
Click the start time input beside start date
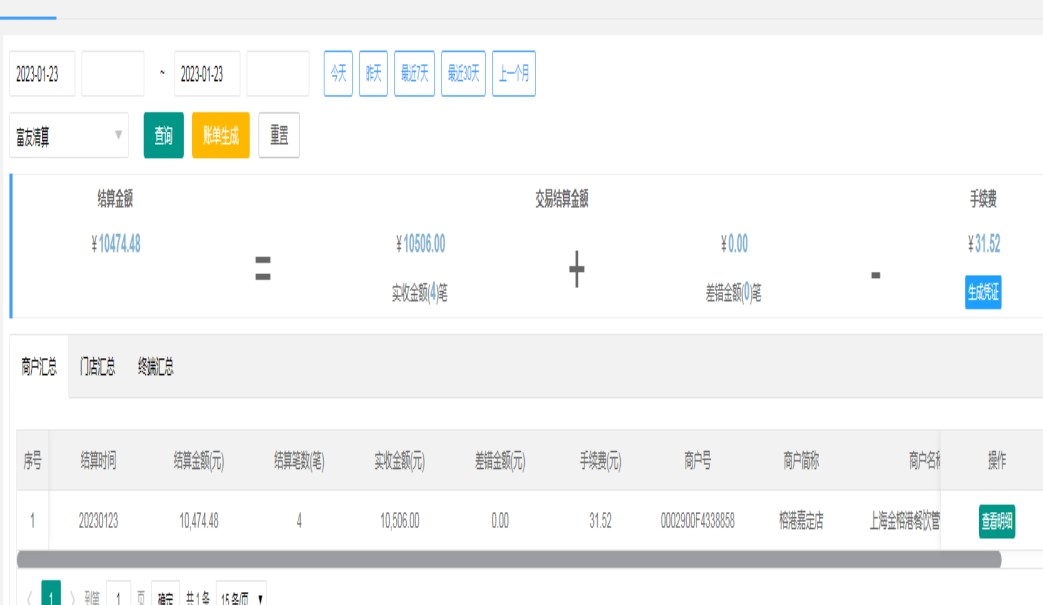pos(112,75)
